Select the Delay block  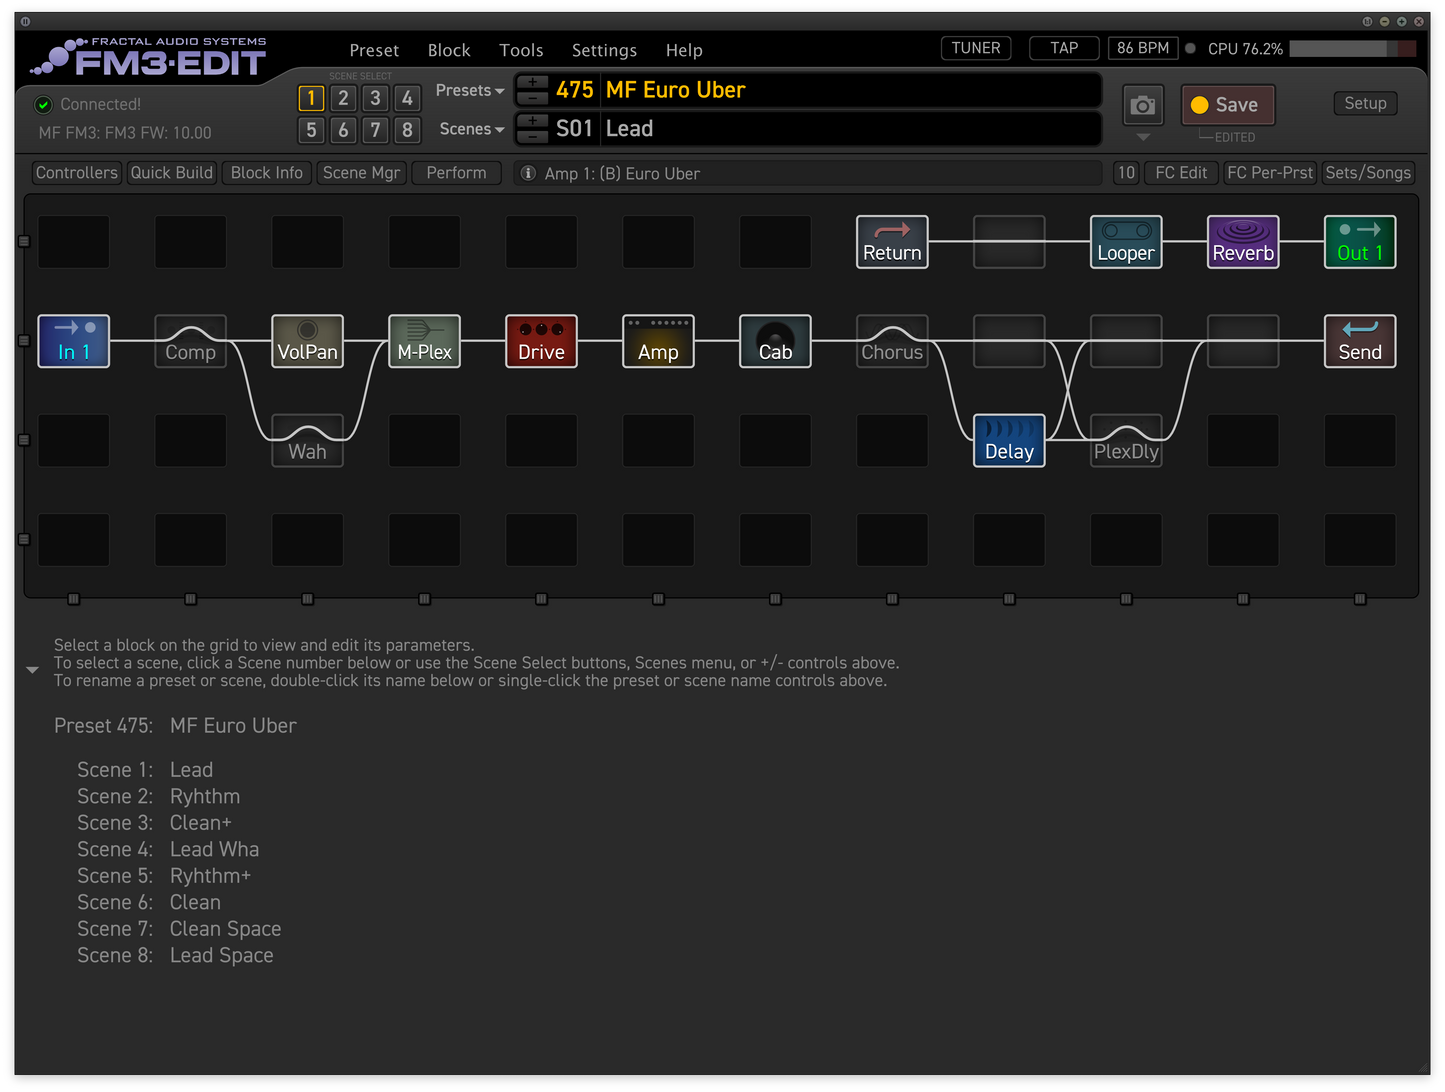pyautogui.click(x=1009, y=440)
